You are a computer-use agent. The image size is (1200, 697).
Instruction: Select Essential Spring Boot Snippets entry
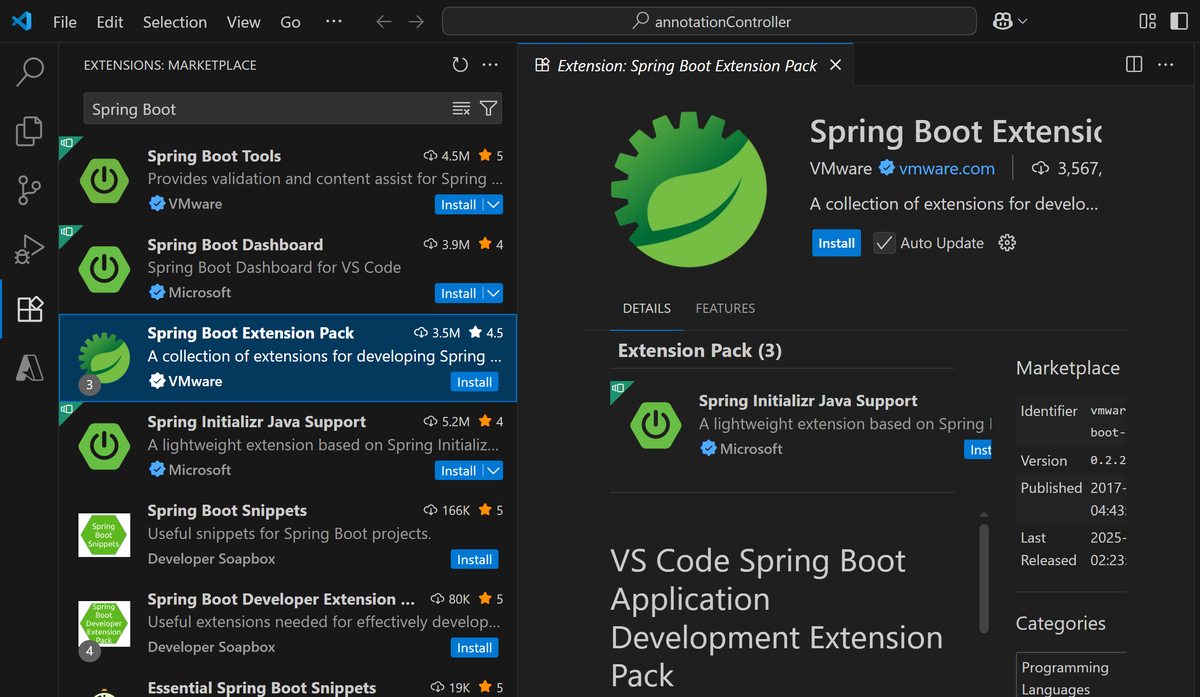coord(262,687)
